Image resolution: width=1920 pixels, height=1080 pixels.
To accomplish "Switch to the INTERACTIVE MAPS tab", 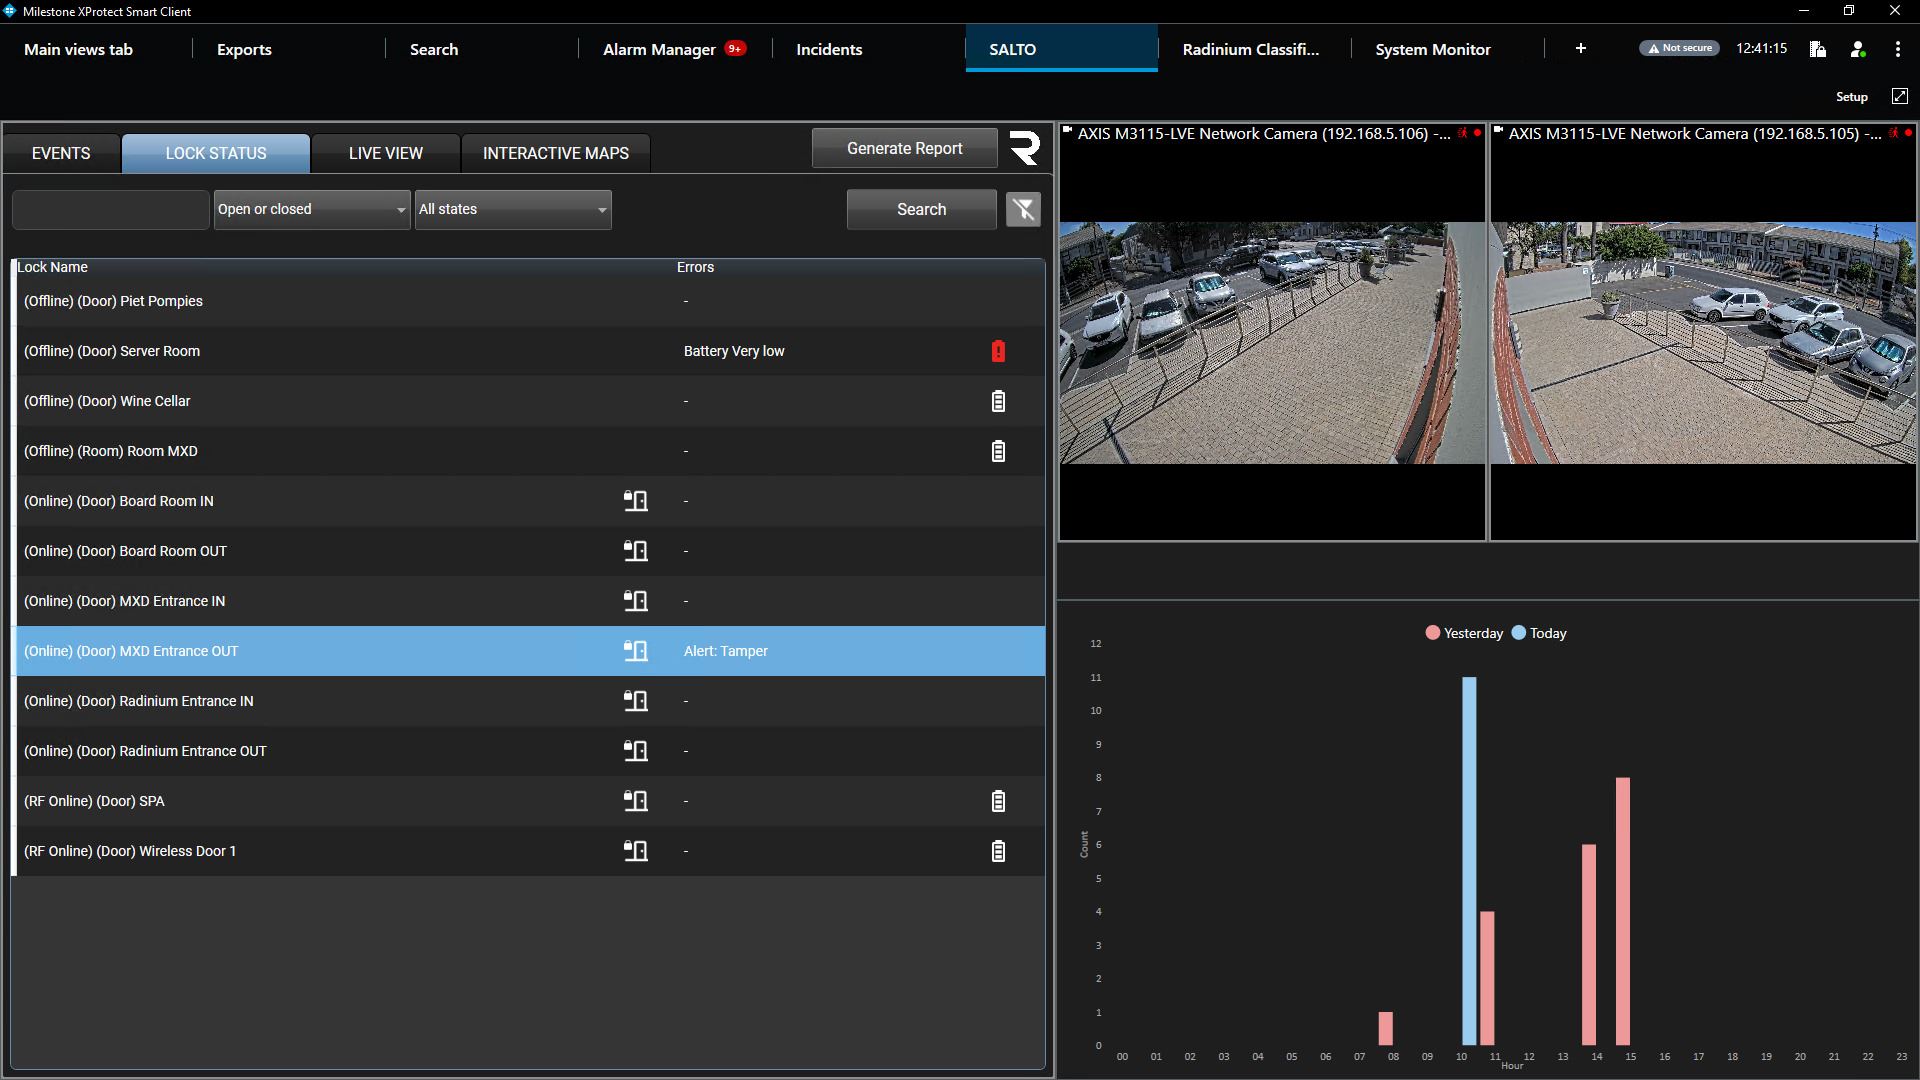I will pos(555,153).
